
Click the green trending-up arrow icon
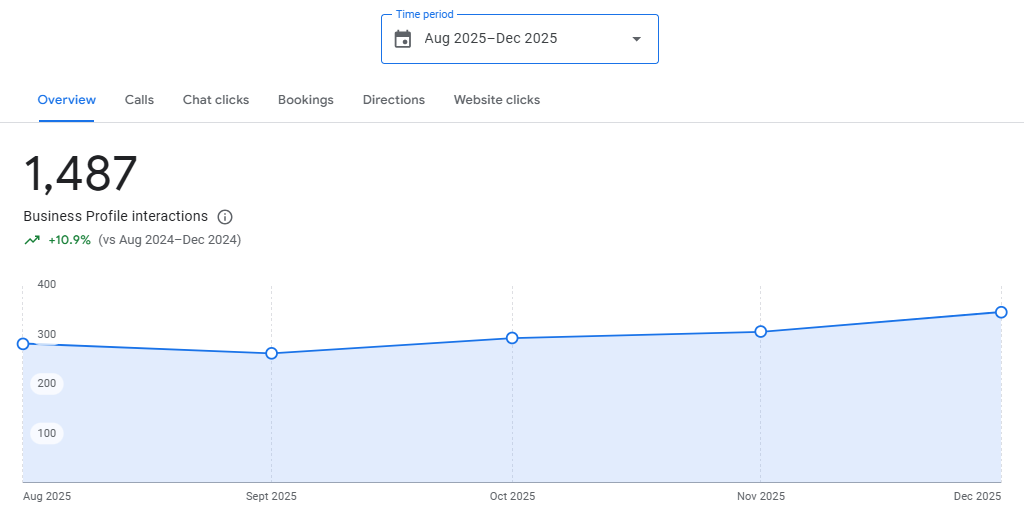click(x=32, y=240)
